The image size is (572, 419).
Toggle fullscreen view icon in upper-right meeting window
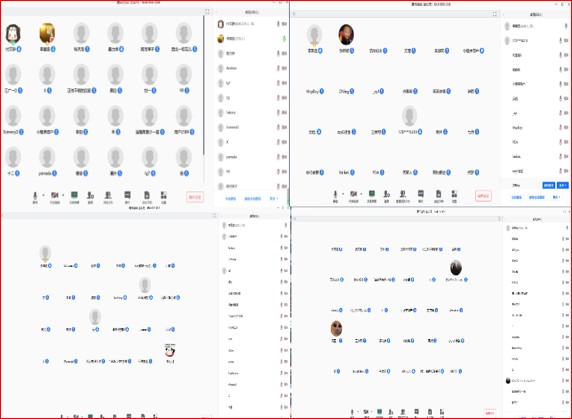[x=495, y=14]
